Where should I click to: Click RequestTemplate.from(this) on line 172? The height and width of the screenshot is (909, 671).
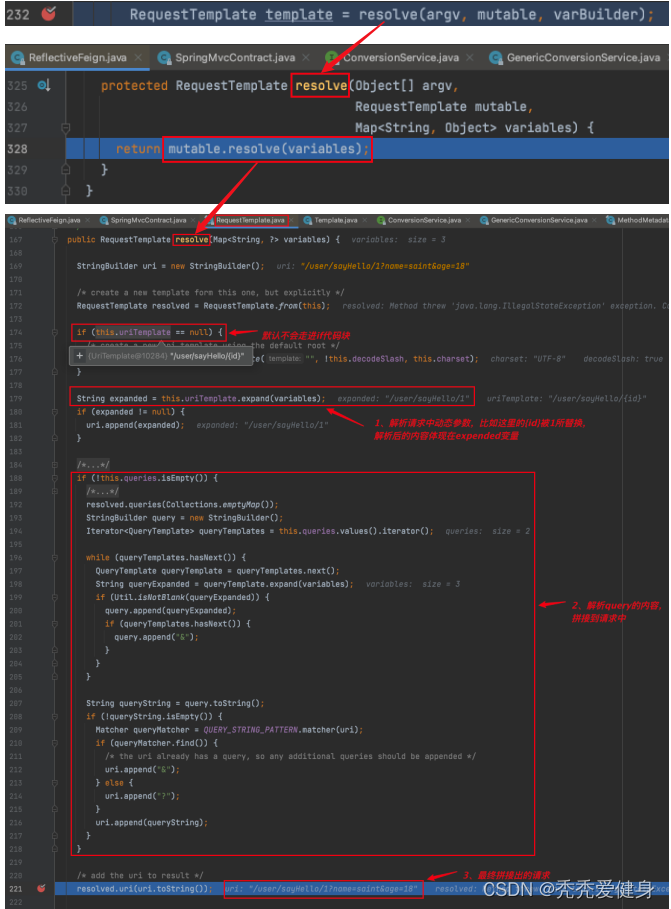click(x=266, y=306)
